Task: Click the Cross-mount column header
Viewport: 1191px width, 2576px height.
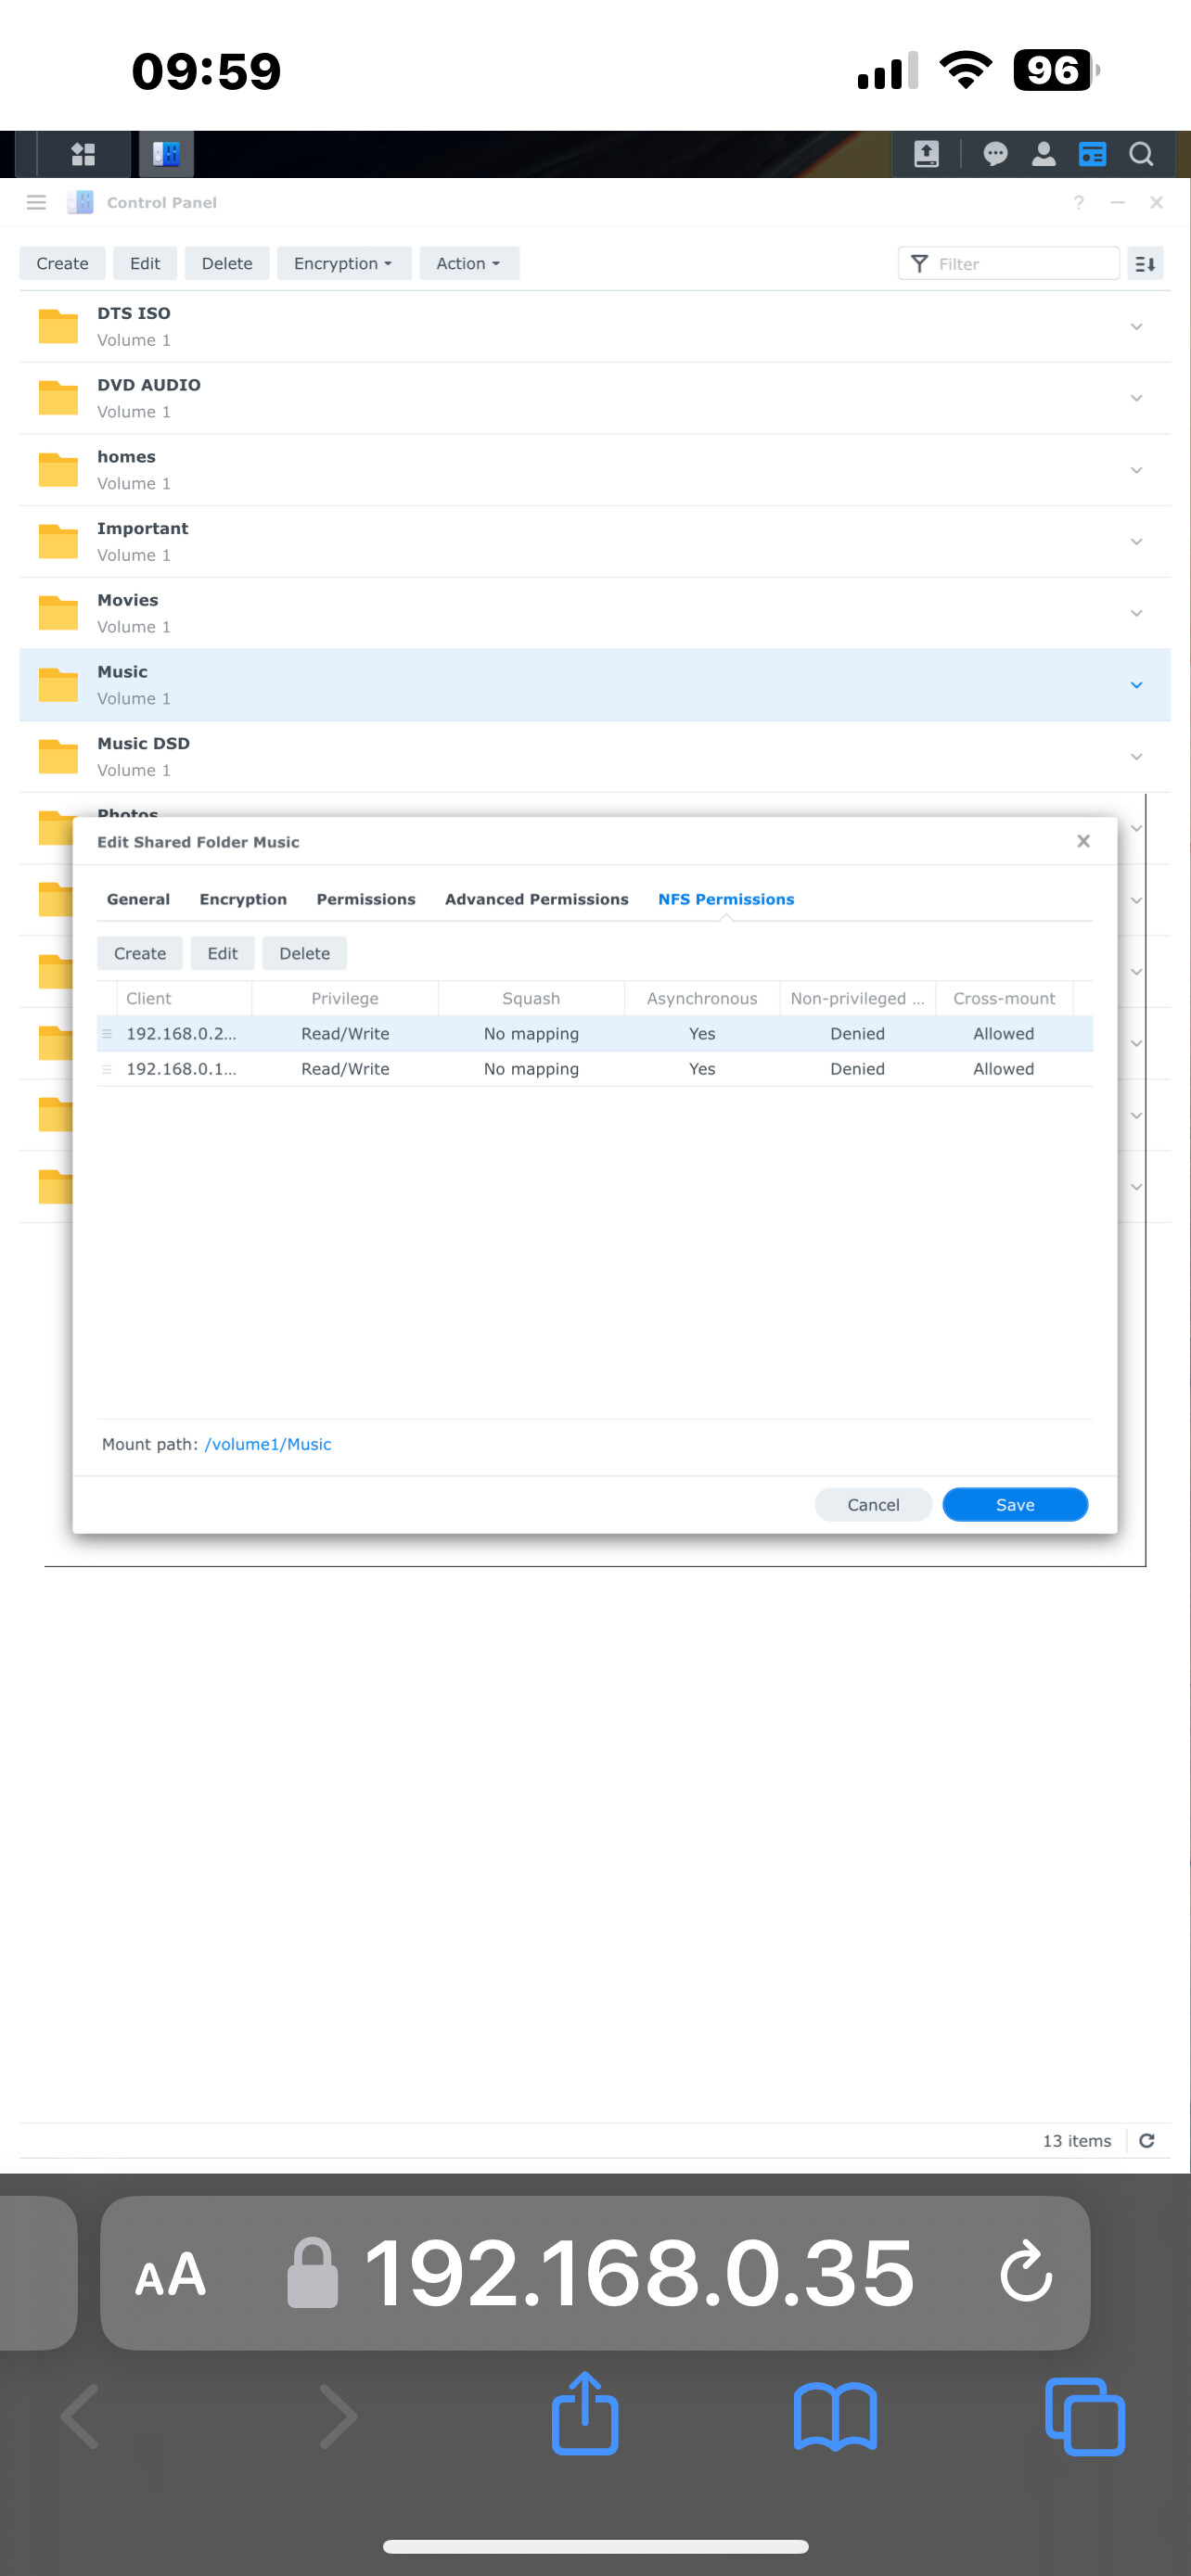Action: click(1004, 998)
